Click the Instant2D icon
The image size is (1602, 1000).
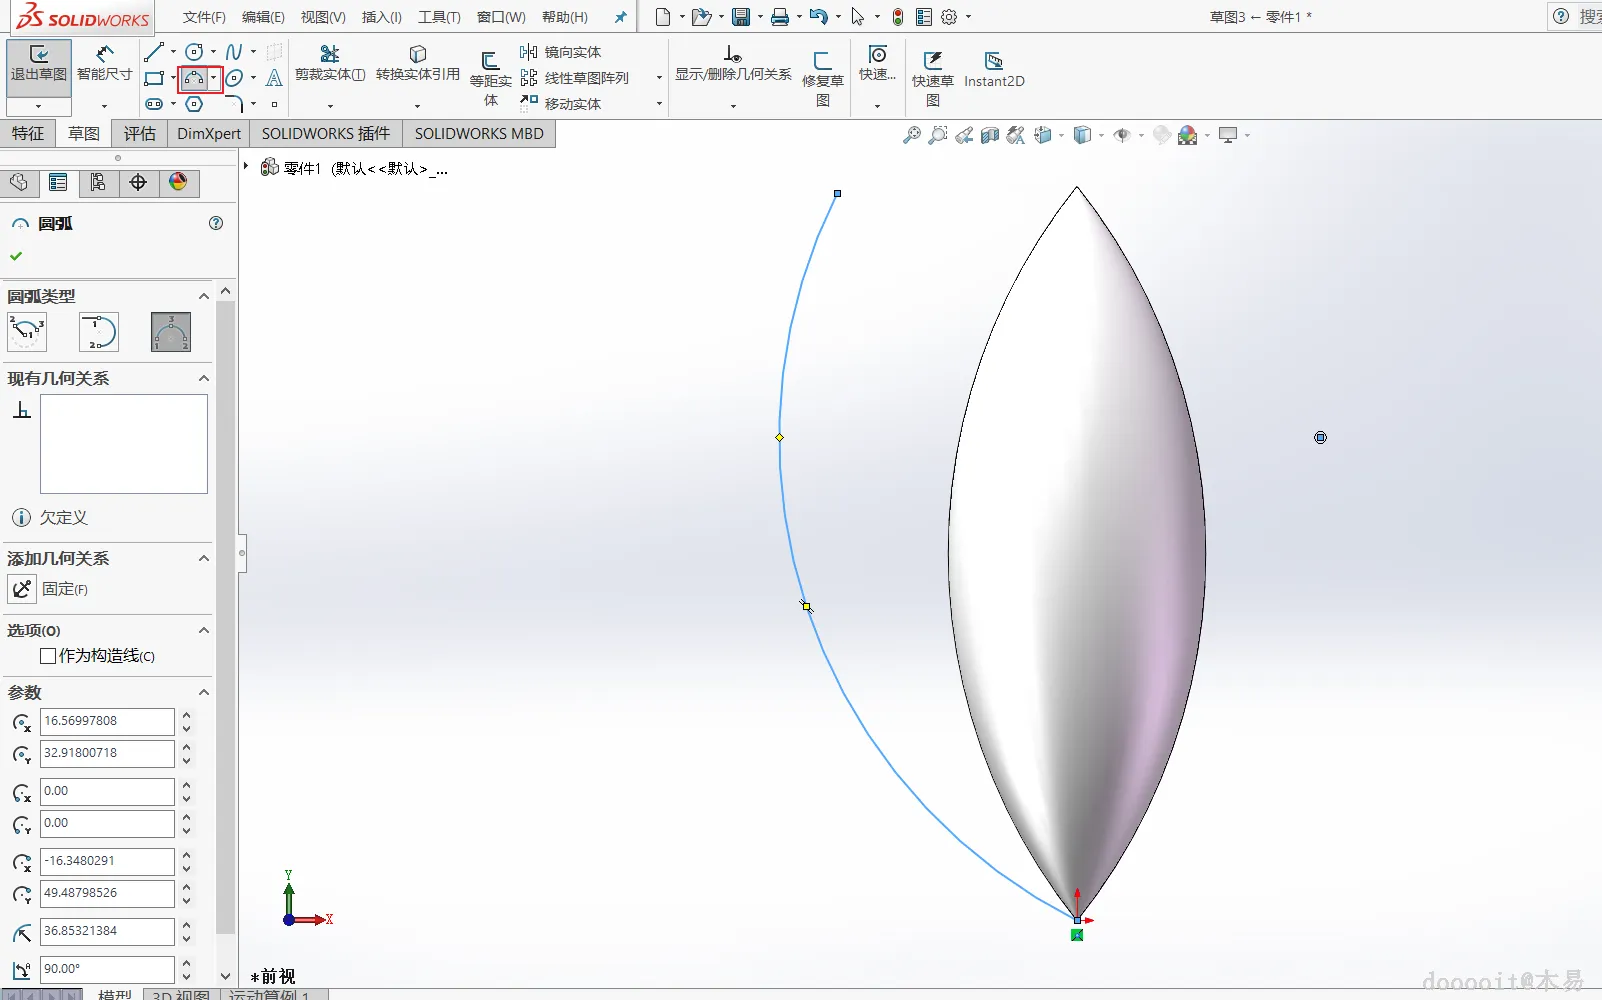[x=993, y=62]
